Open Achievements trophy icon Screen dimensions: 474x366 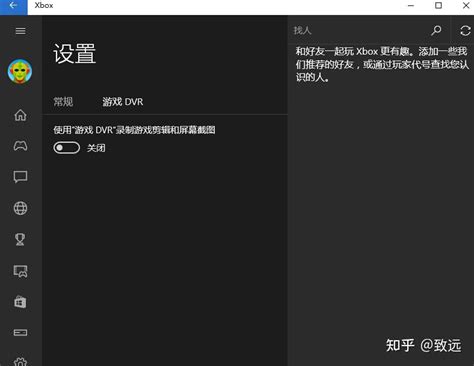(x=20, y=239)
